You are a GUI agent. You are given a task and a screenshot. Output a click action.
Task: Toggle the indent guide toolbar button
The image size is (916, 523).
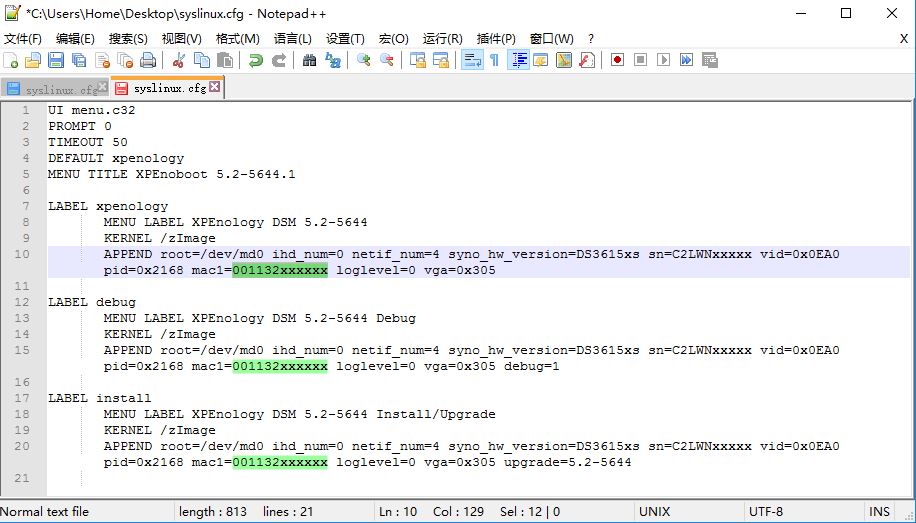click(x=519, y=60)
